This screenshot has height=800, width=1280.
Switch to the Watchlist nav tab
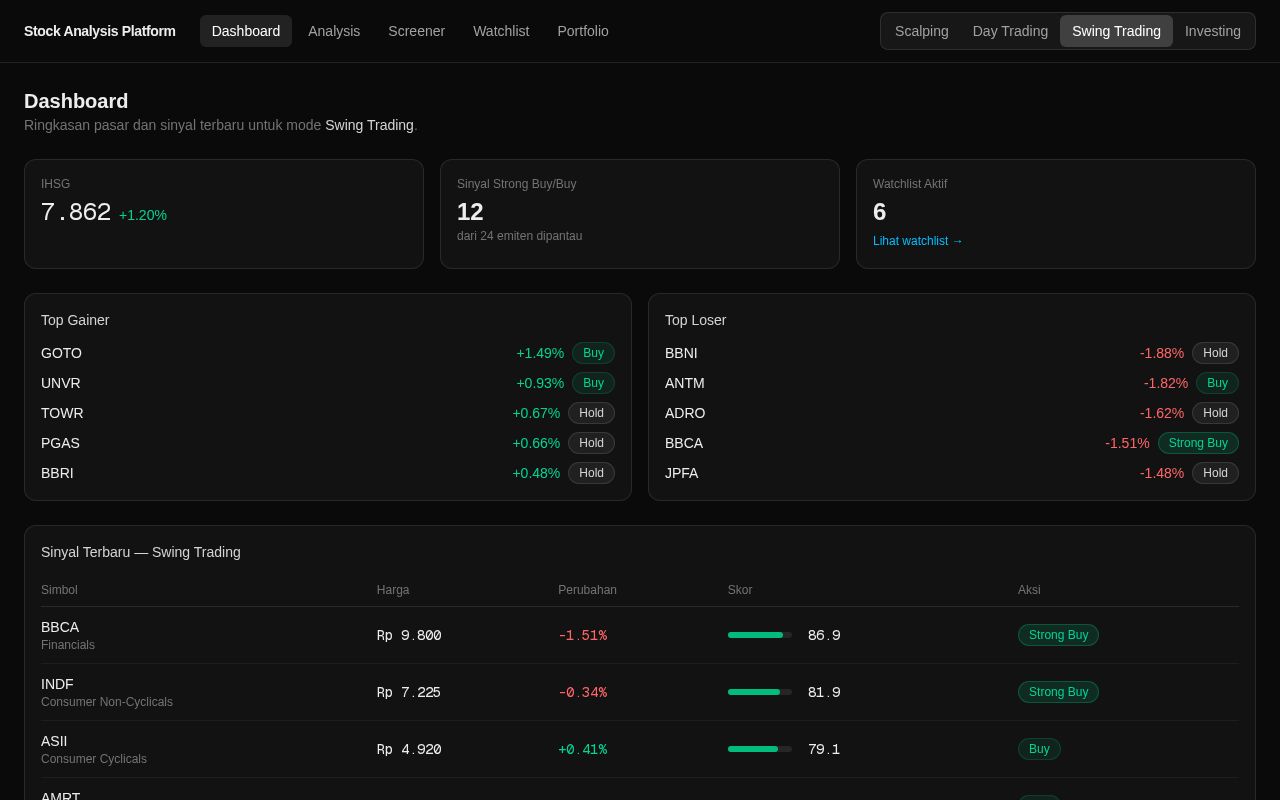coord(501,31)
